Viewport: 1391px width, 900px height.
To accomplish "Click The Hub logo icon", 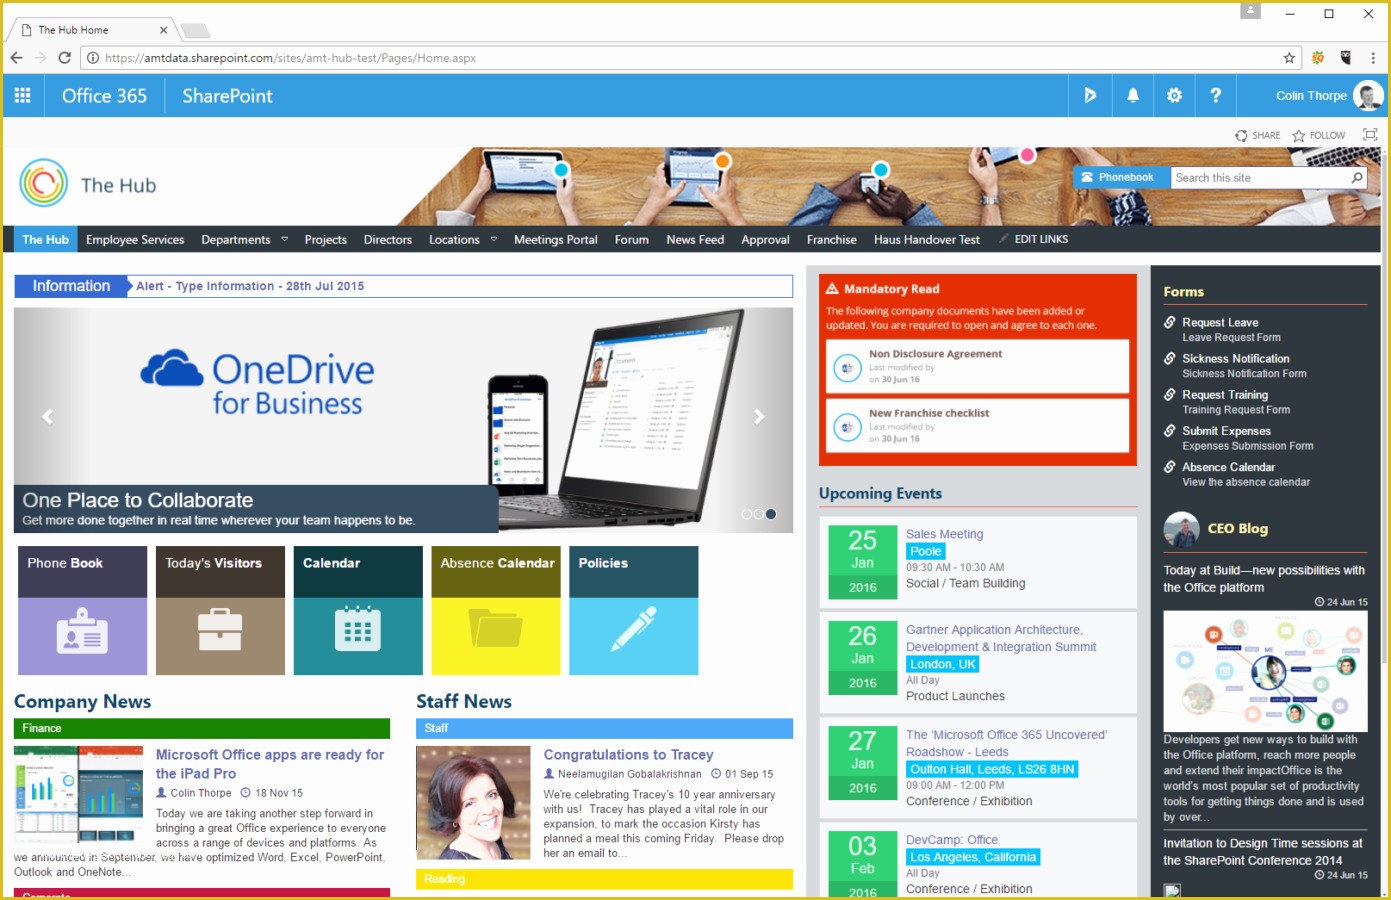I will pos(43,183).
